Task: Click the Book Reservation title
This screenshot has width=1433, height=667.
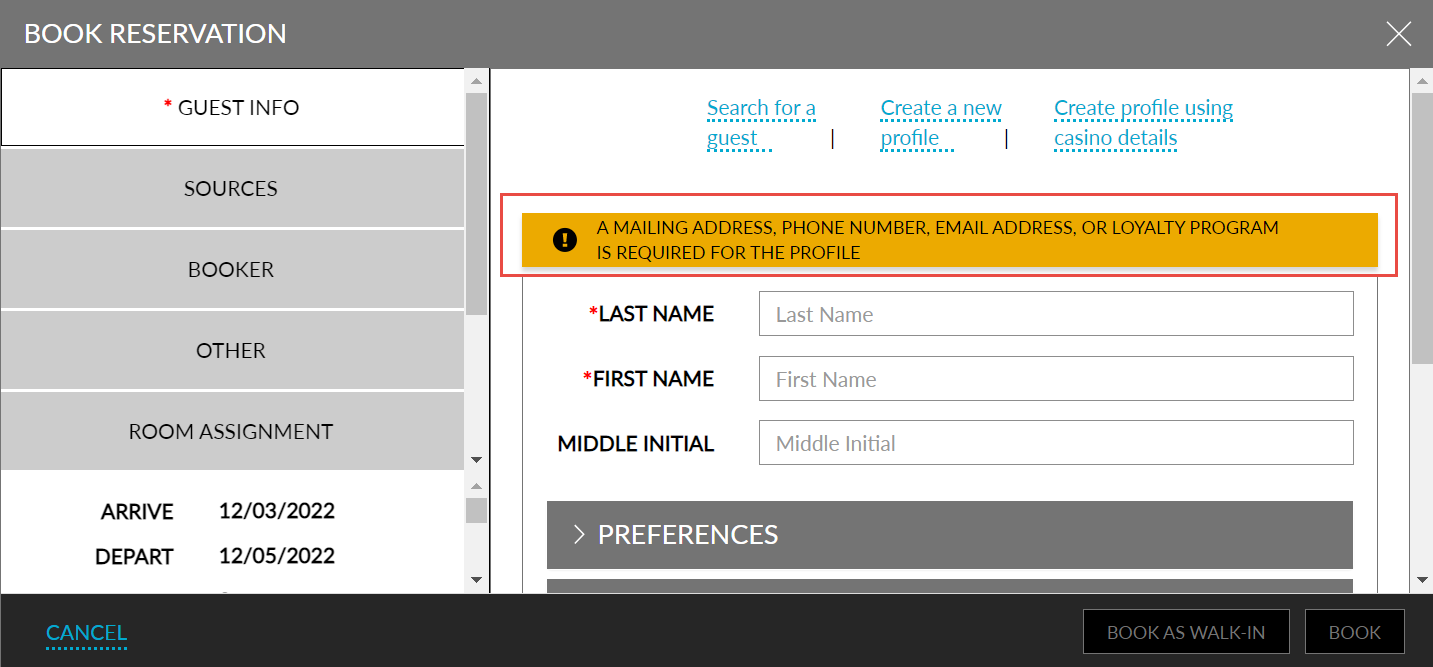Action: pos(155,34)
